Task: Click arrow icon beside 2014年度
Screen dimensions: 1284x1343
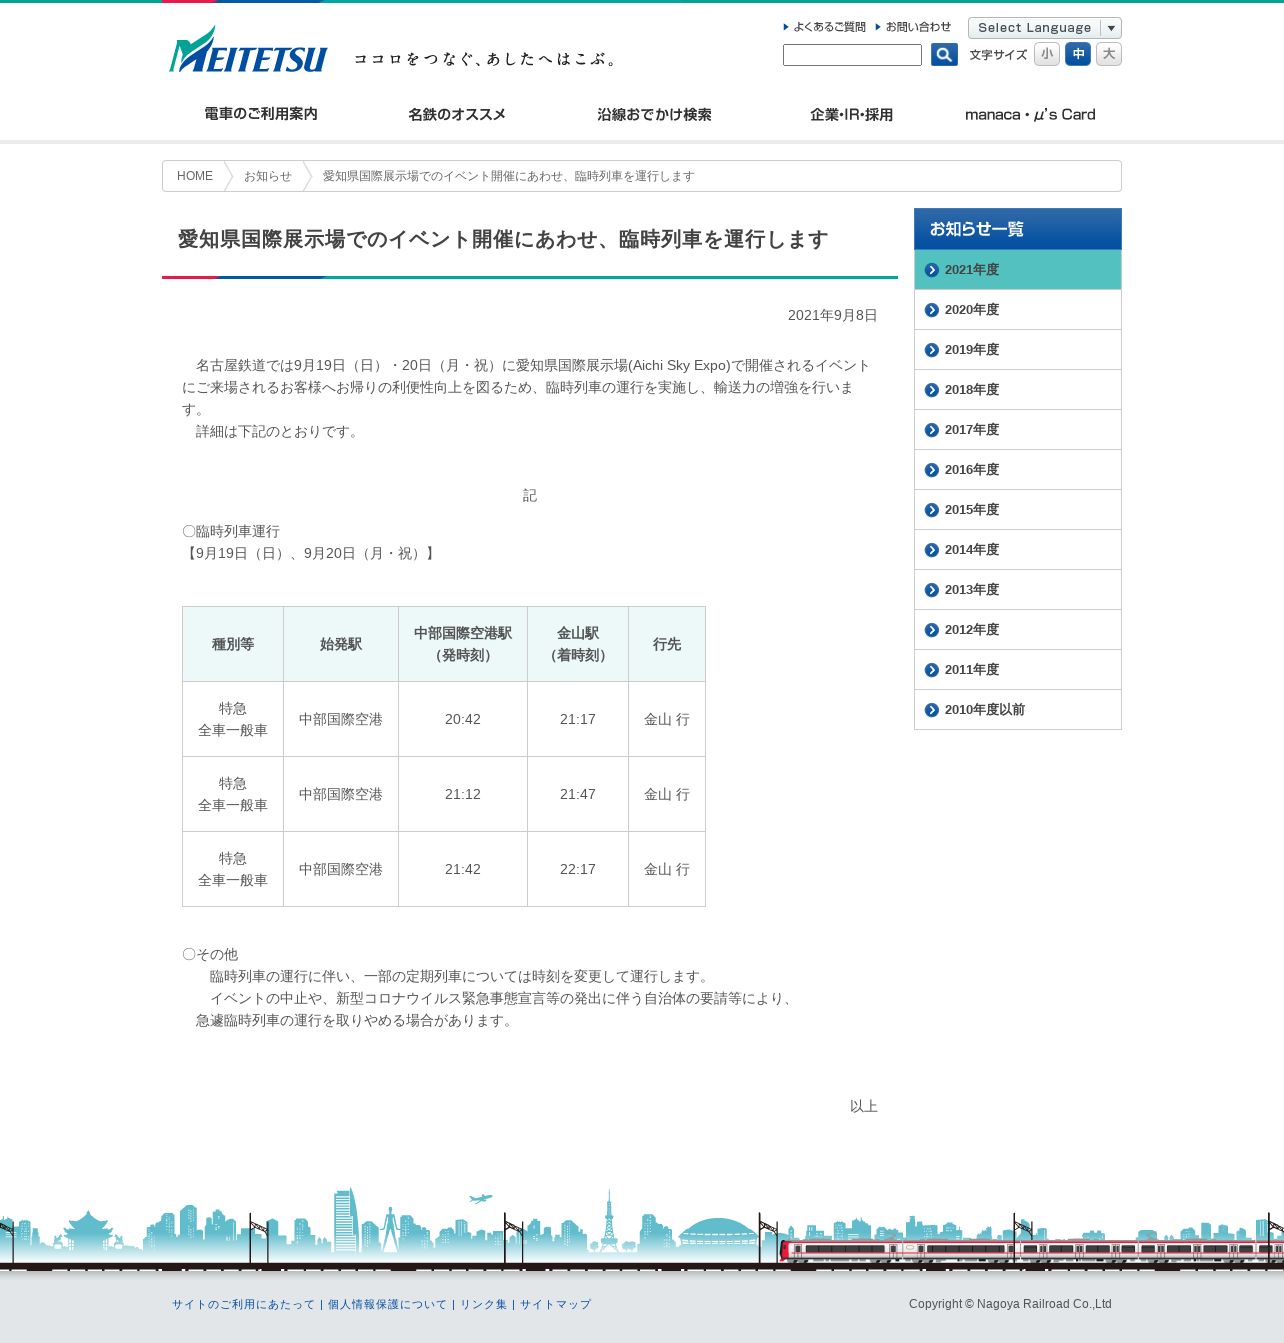Action: coord(932,550)
